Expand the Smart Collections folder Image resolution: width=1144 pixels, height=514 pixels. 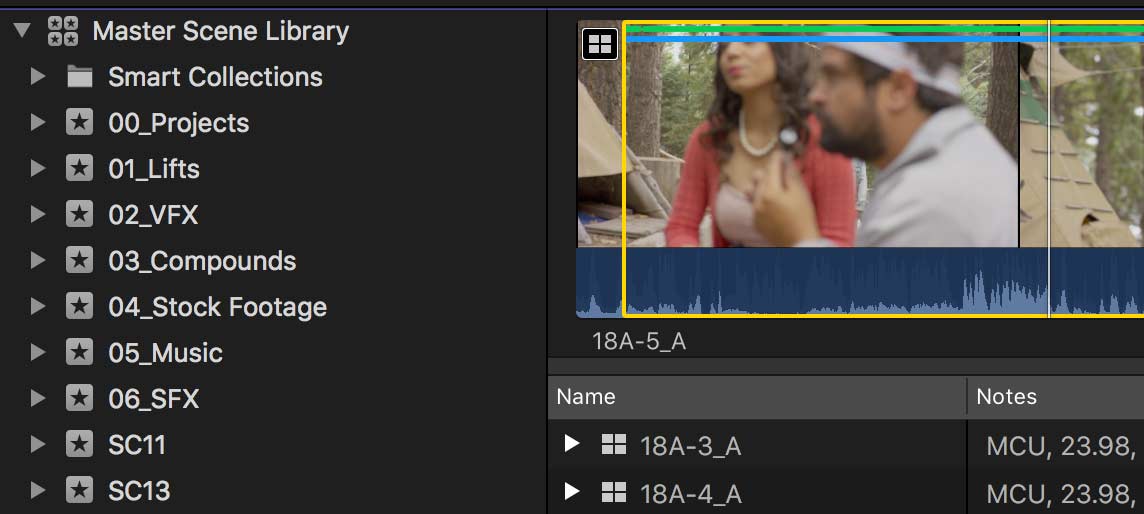pyautogui.click(x=38, y=77)
